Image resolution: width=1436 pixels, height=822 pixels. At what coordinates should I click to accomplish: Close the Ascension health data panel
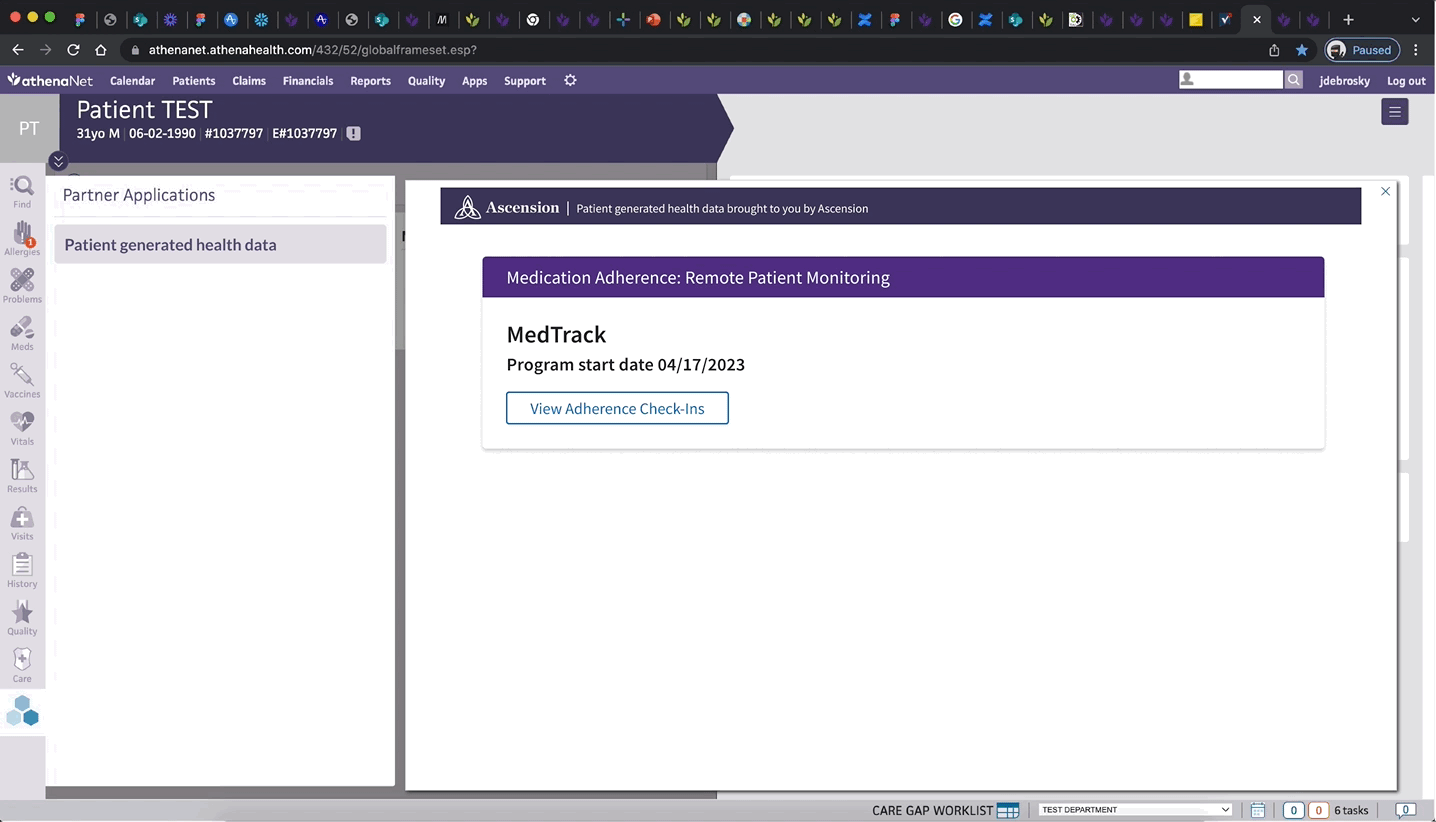click(1385, 191)
